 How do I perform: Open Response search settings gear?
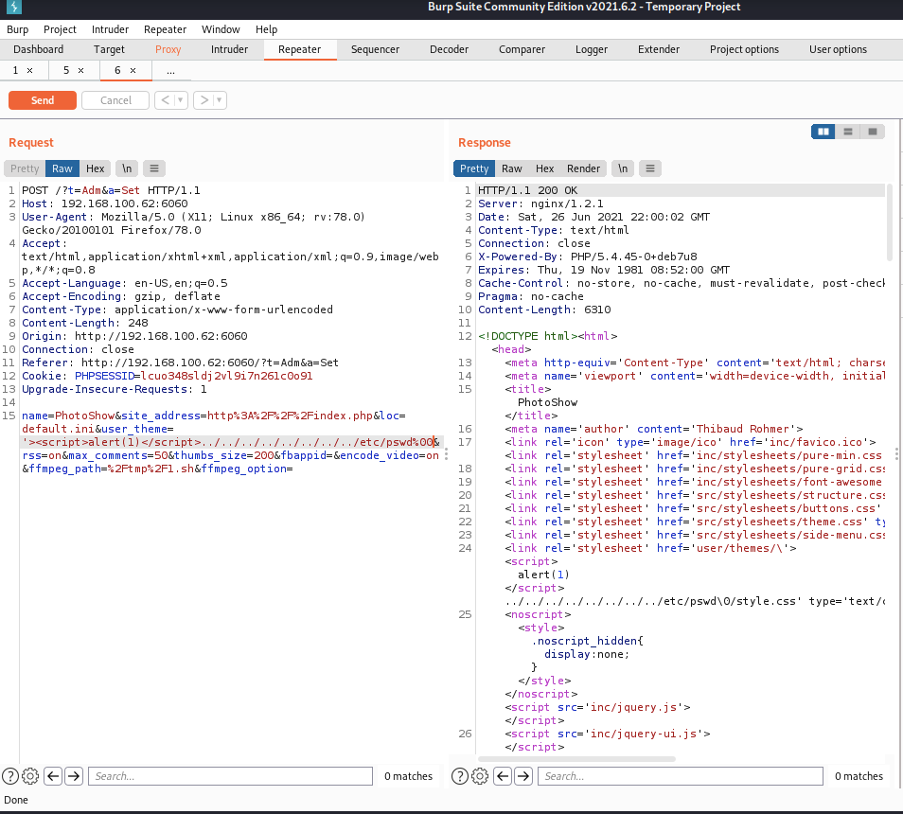pyautogui.click(x=480, y=776)
